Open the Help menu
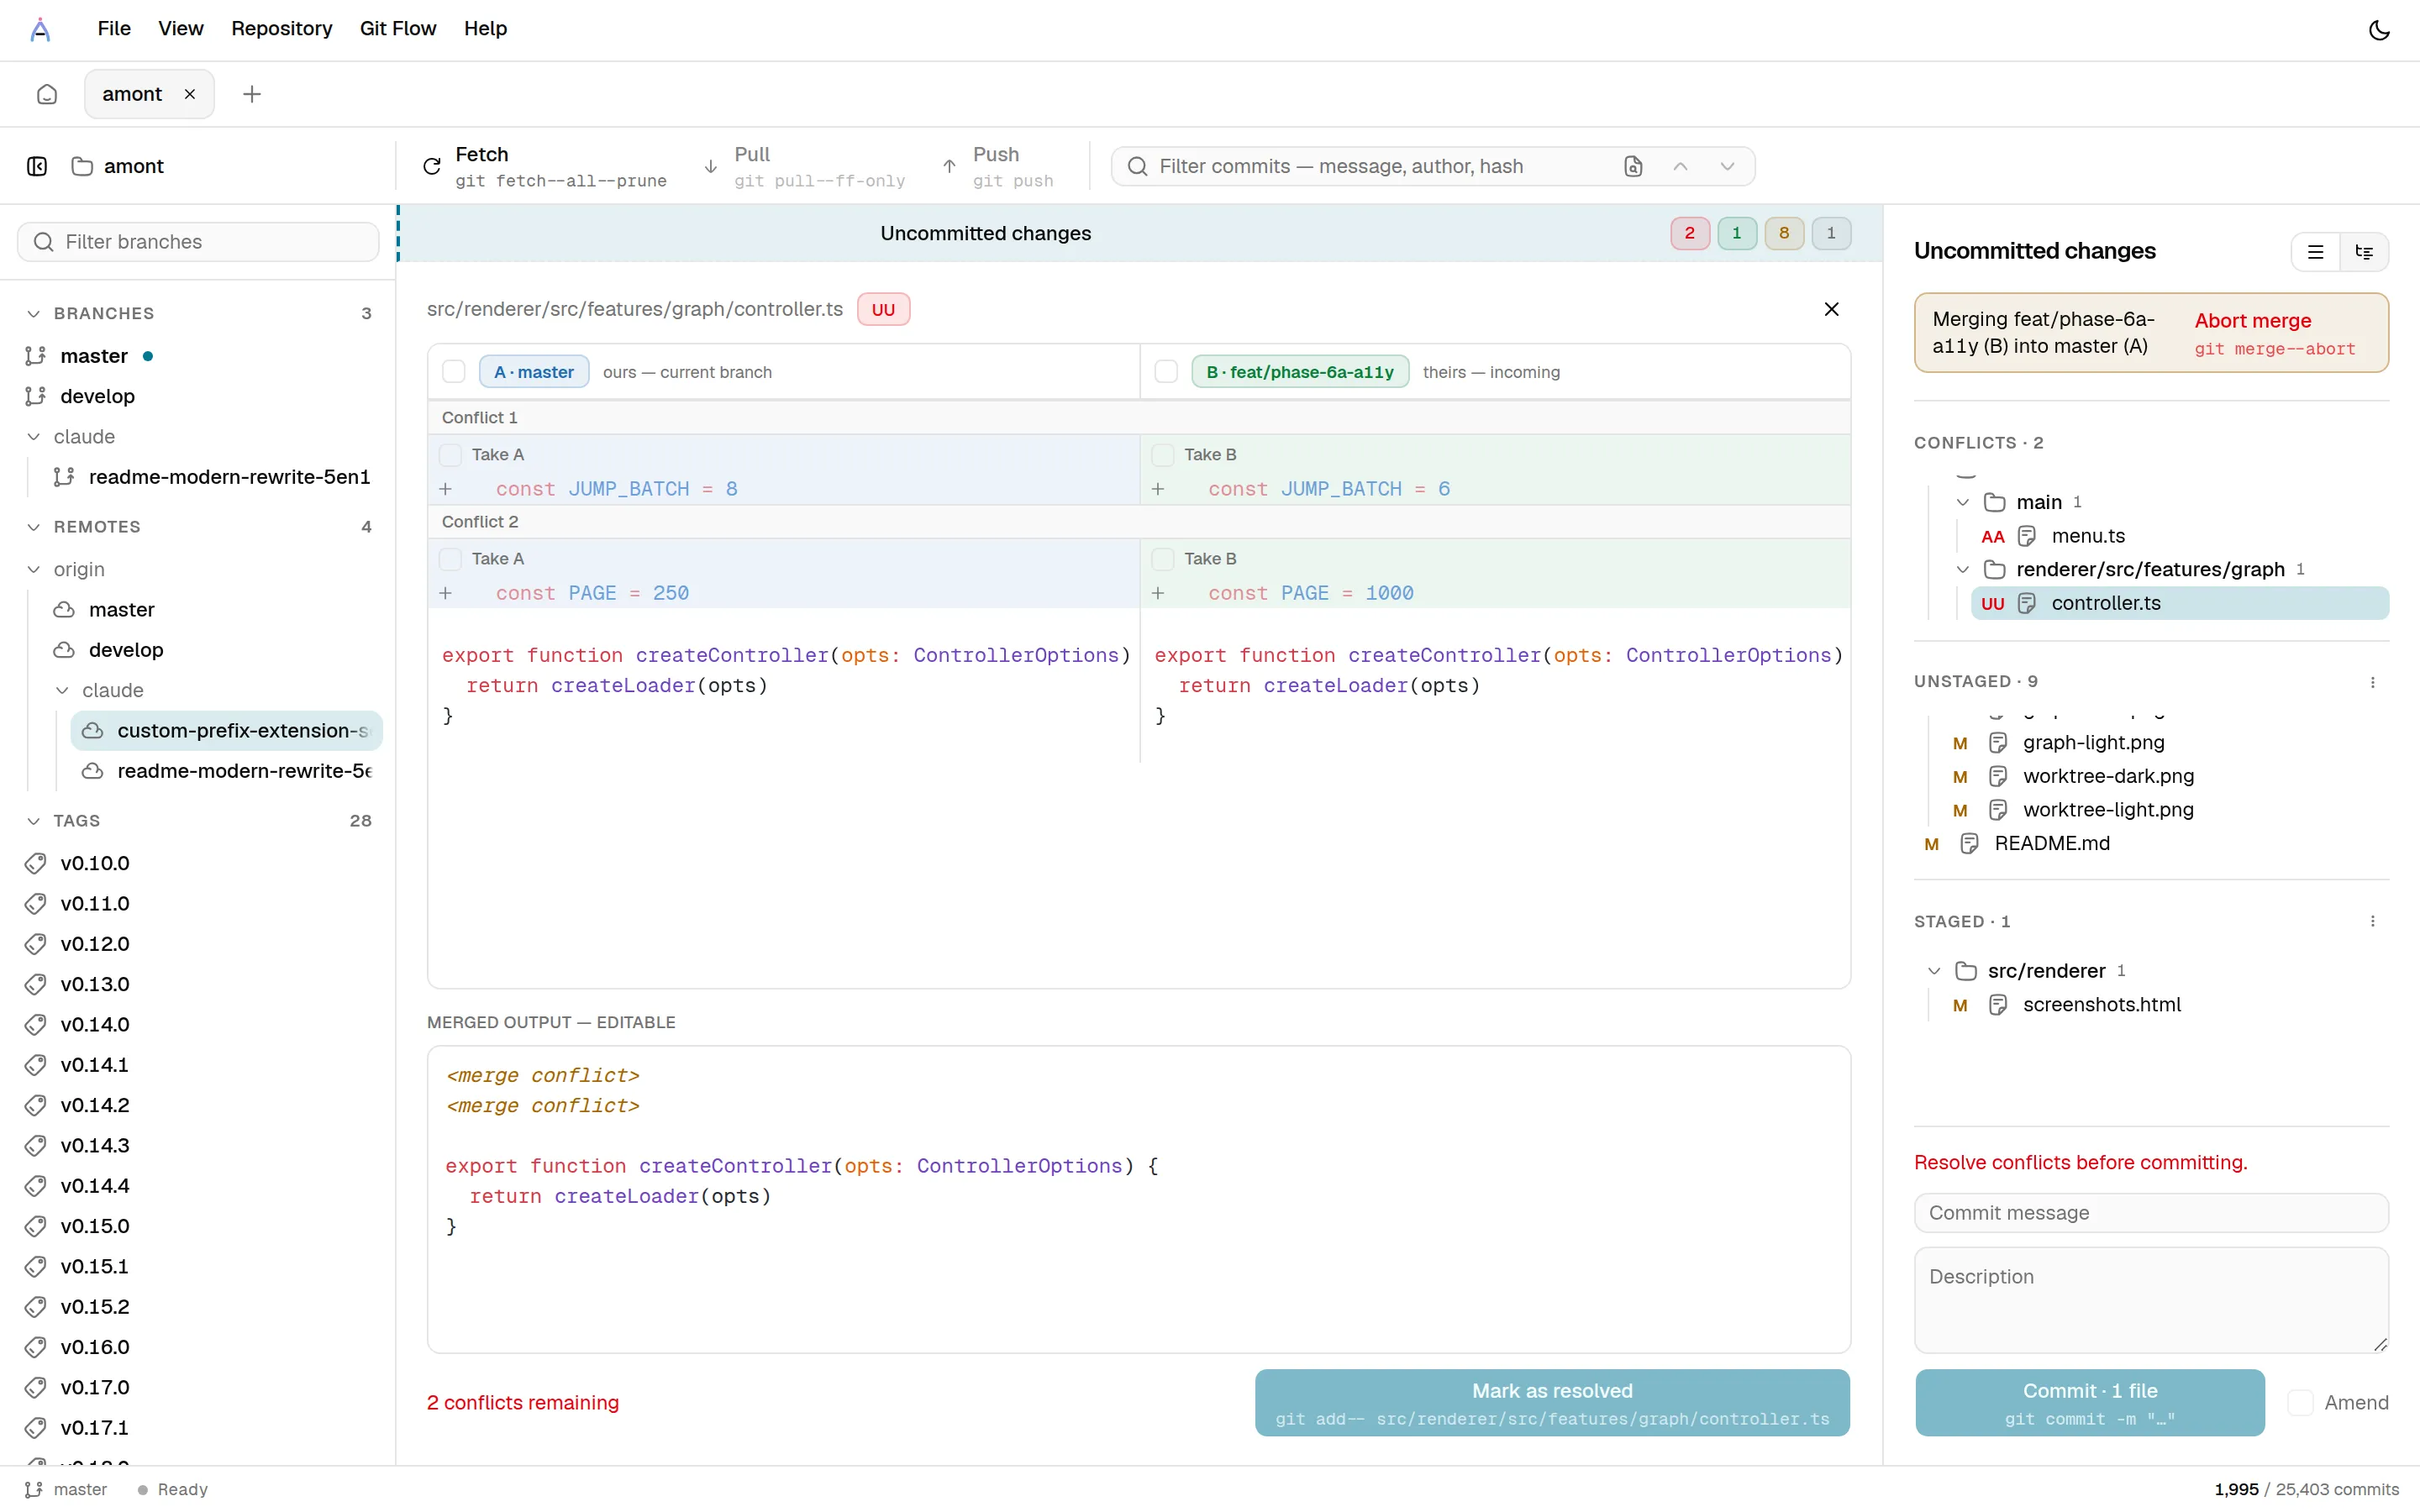This screenshot has width=2420, height=1512. tap(486, 29)
